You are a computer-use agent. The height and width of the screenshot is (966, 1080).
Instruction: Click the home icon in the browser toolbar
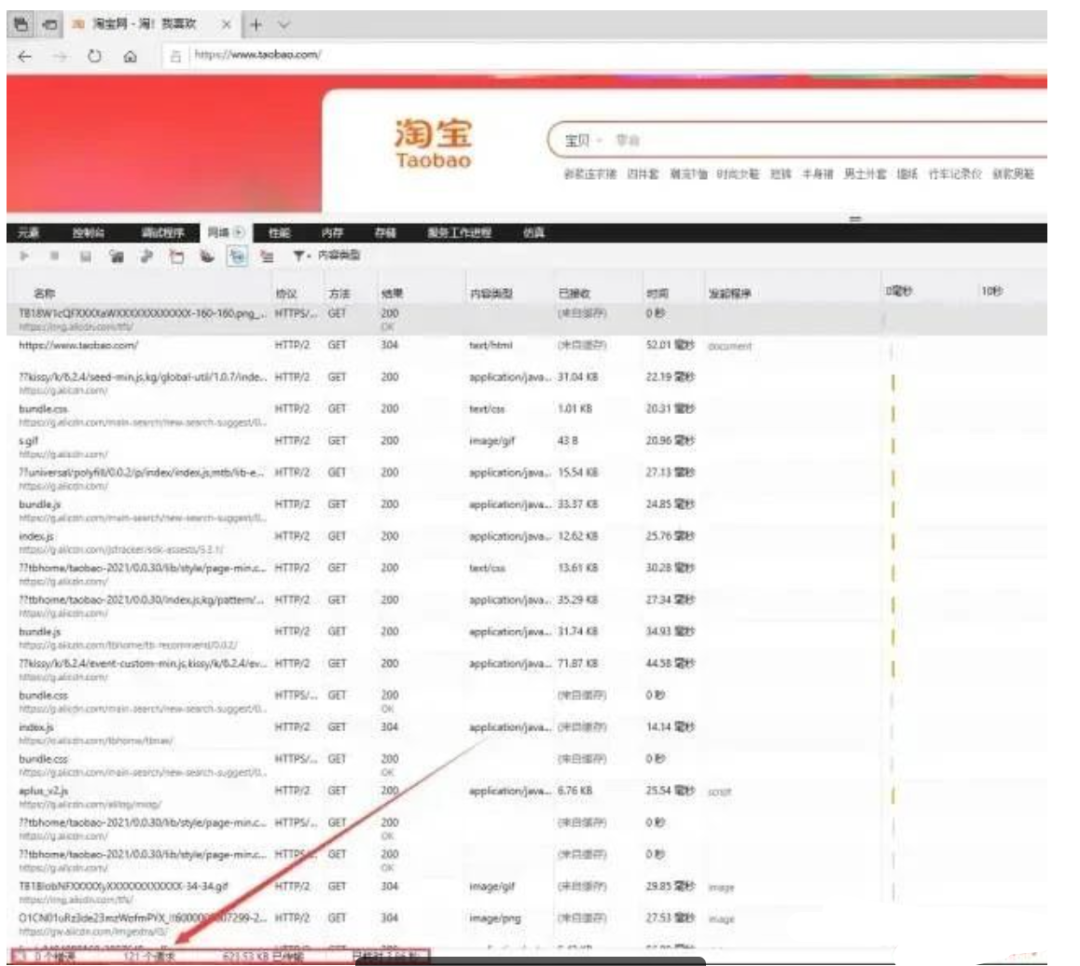(x=130, y=56)
